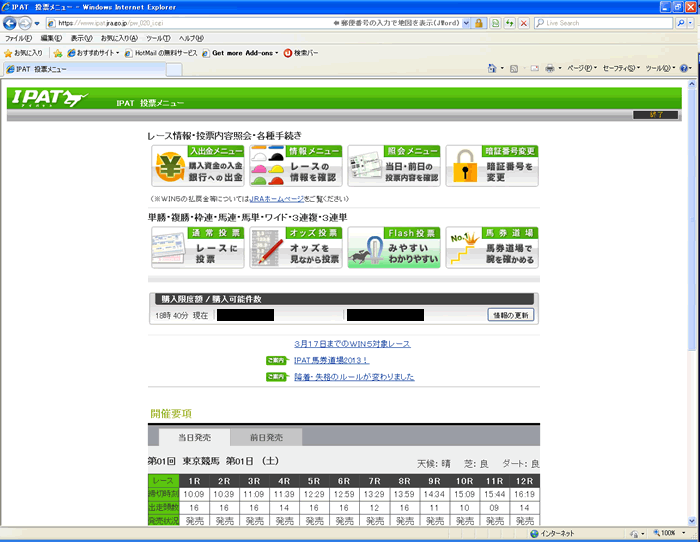Click the インターネット security zone indicator
Viewport: 700px width, 542px height.
click(552, 534)
